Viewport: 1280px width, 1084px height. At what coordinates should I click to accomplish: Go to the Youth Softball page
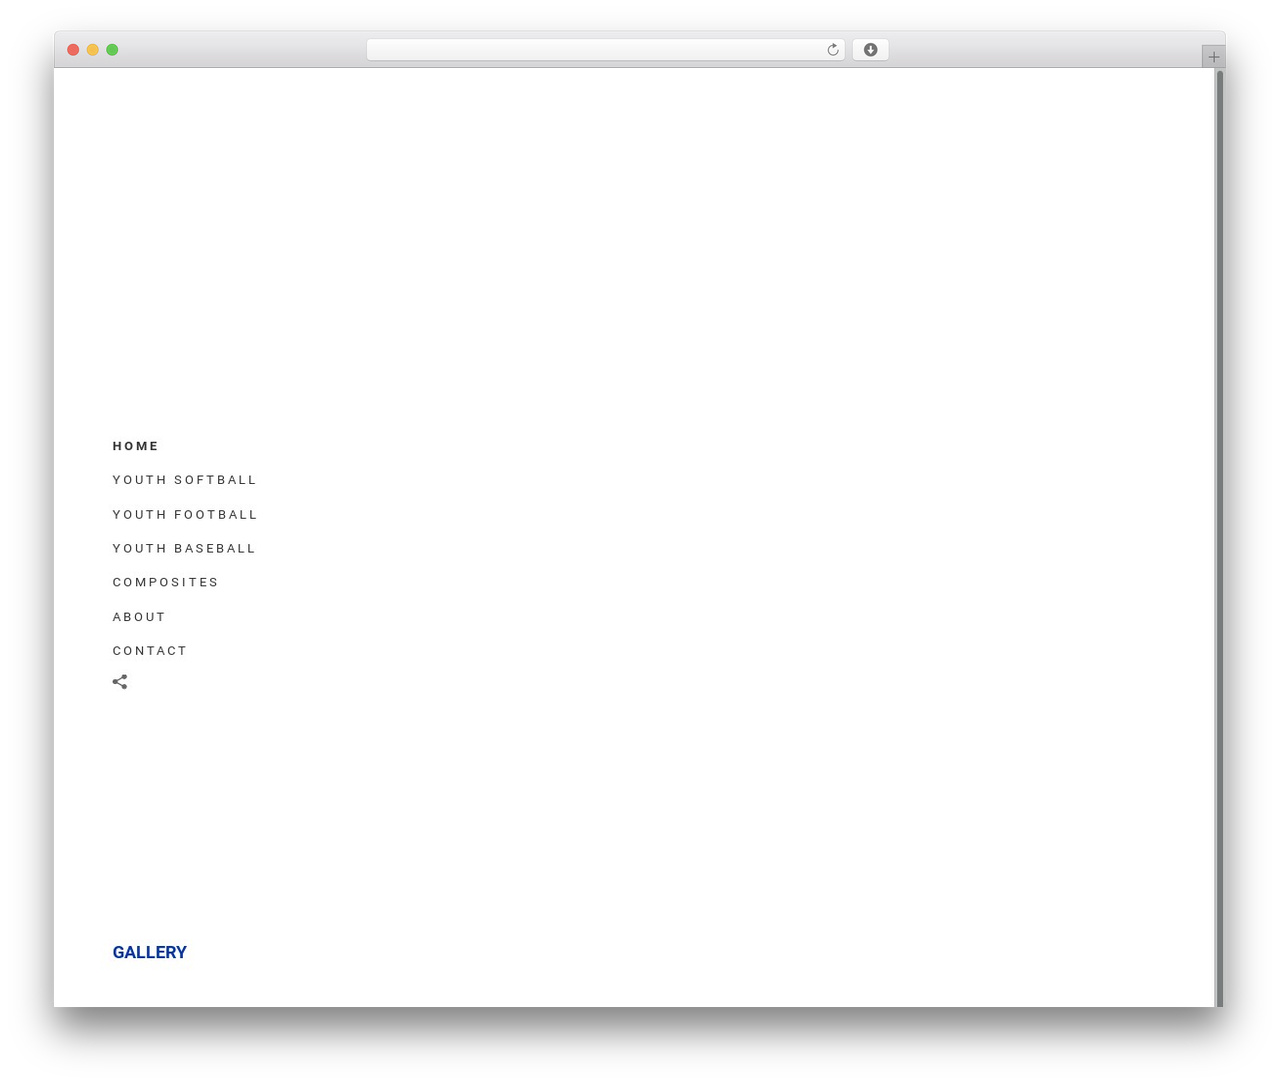(185, 480)
